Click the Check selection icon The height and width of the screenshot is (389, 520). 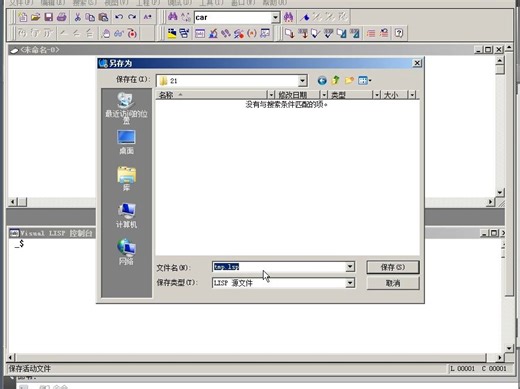click(x=328, y=33)
